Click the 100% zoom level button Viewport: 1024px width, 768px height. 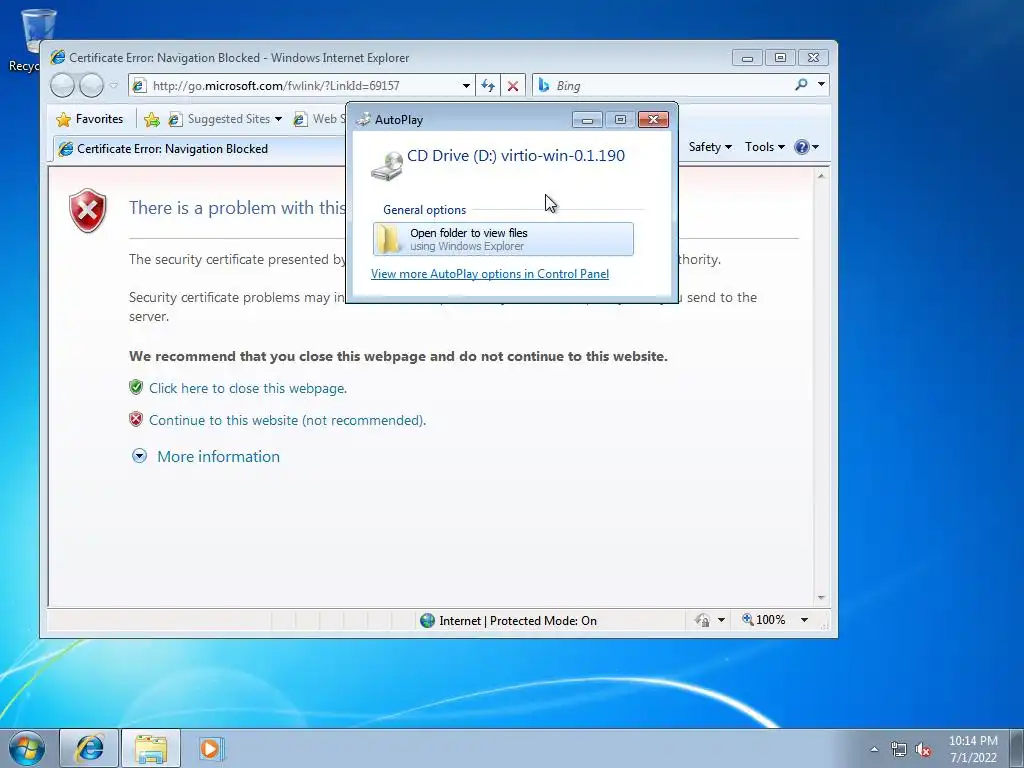point(763,620)
